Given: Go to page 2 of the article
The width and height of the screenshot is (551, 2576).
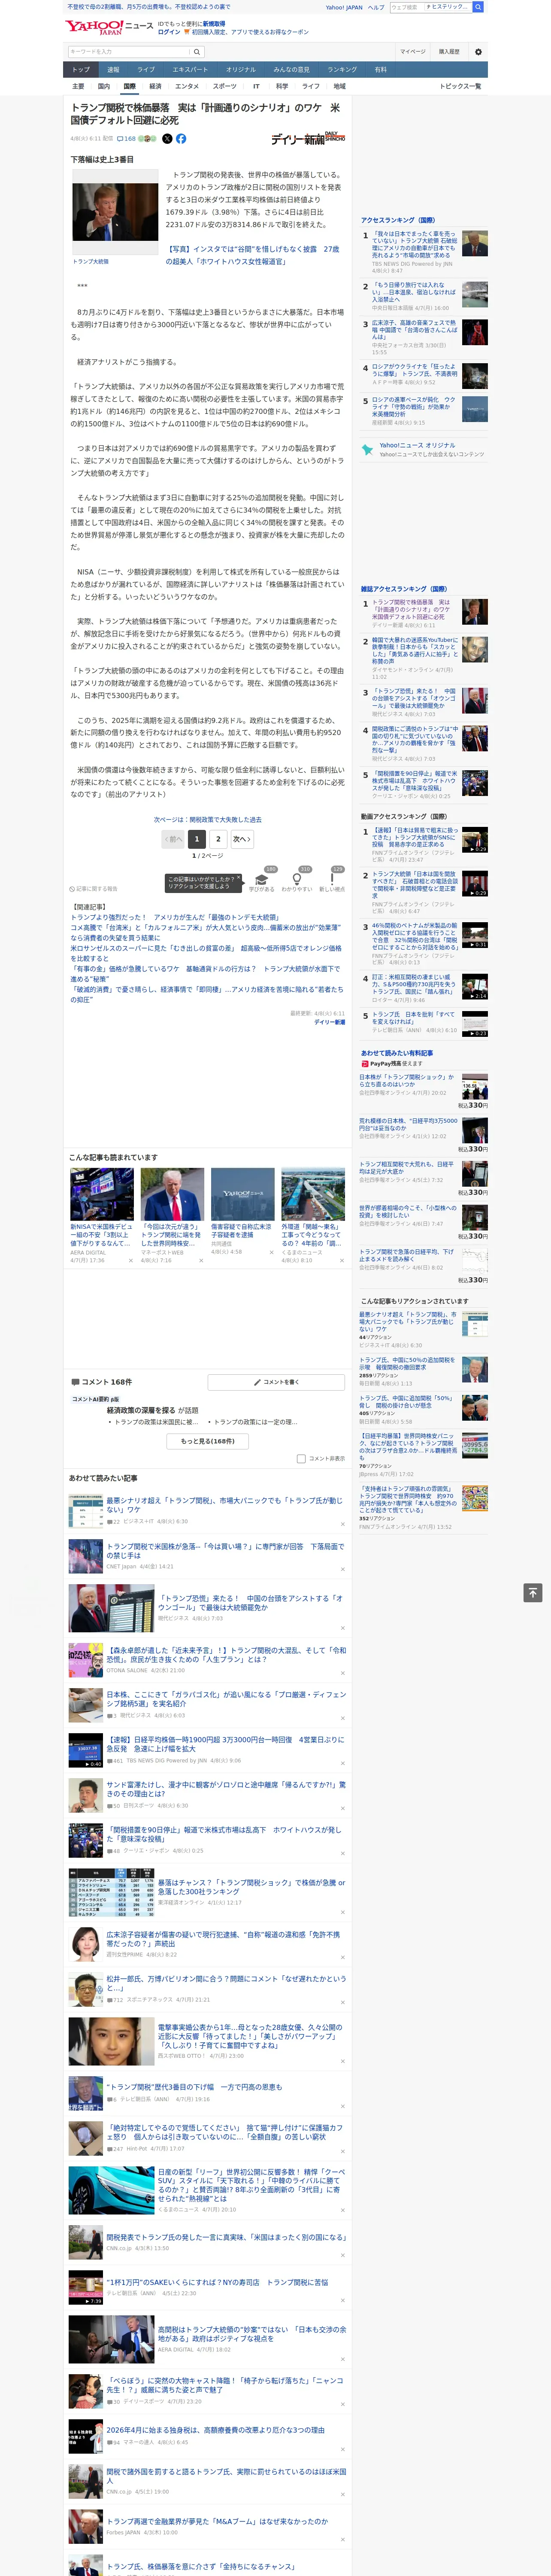Looking at the screenshot, I should coord(218,839).
